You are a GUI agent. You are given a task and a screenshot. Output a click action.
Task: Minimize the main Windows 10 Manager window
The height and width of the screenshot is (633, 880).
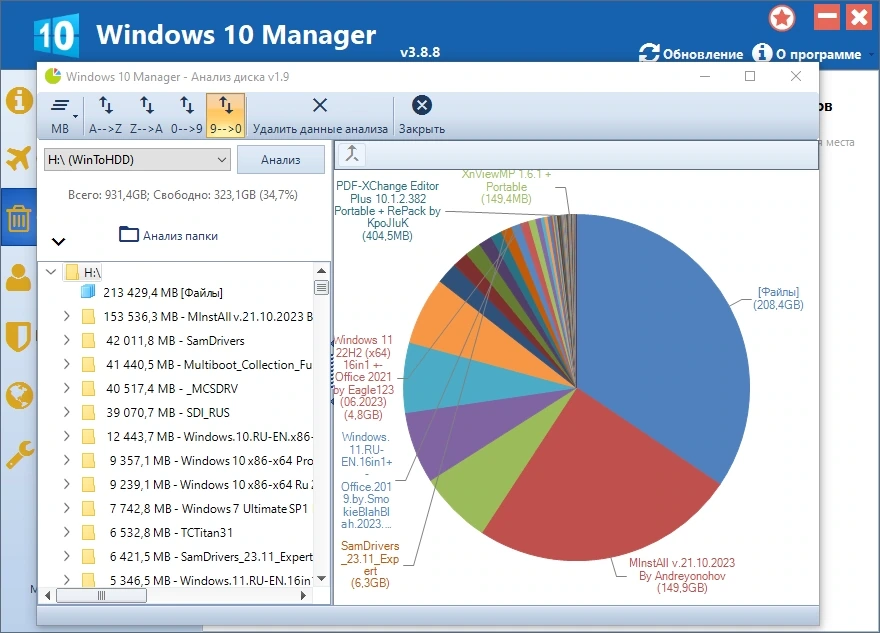[x=827, y=17]
